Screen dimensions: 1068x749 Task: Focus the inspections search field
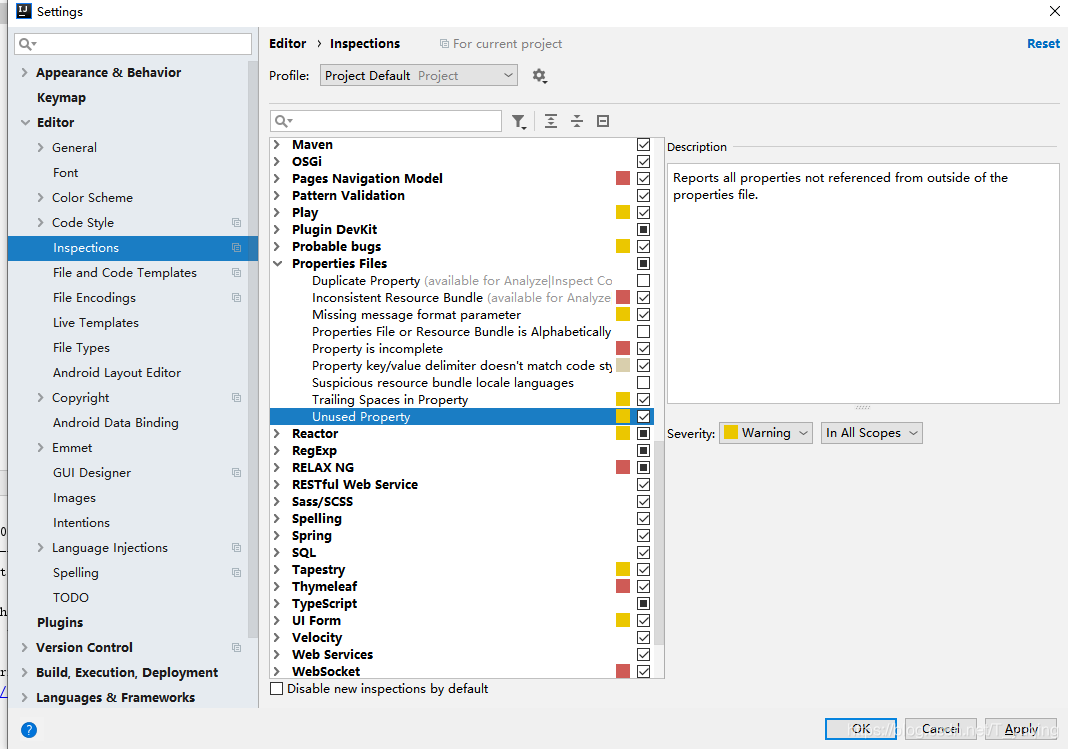point(386,121)
